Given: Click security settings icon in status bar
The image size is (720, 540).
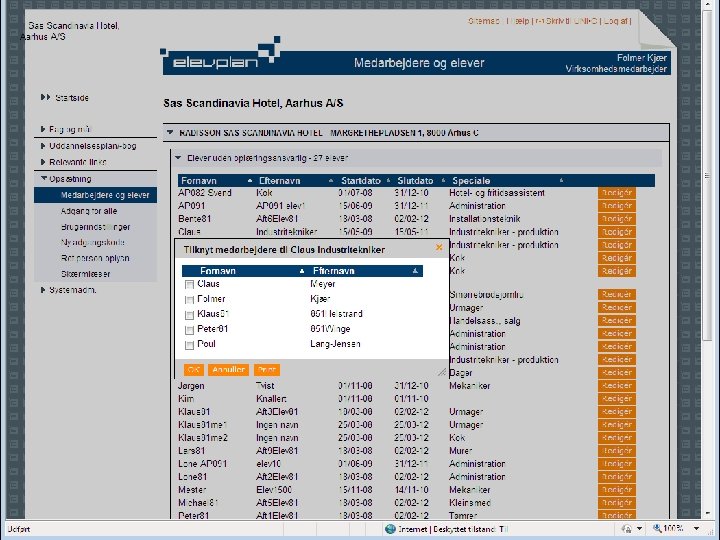Looking at the screenshot, I should [x=626, y=529].
